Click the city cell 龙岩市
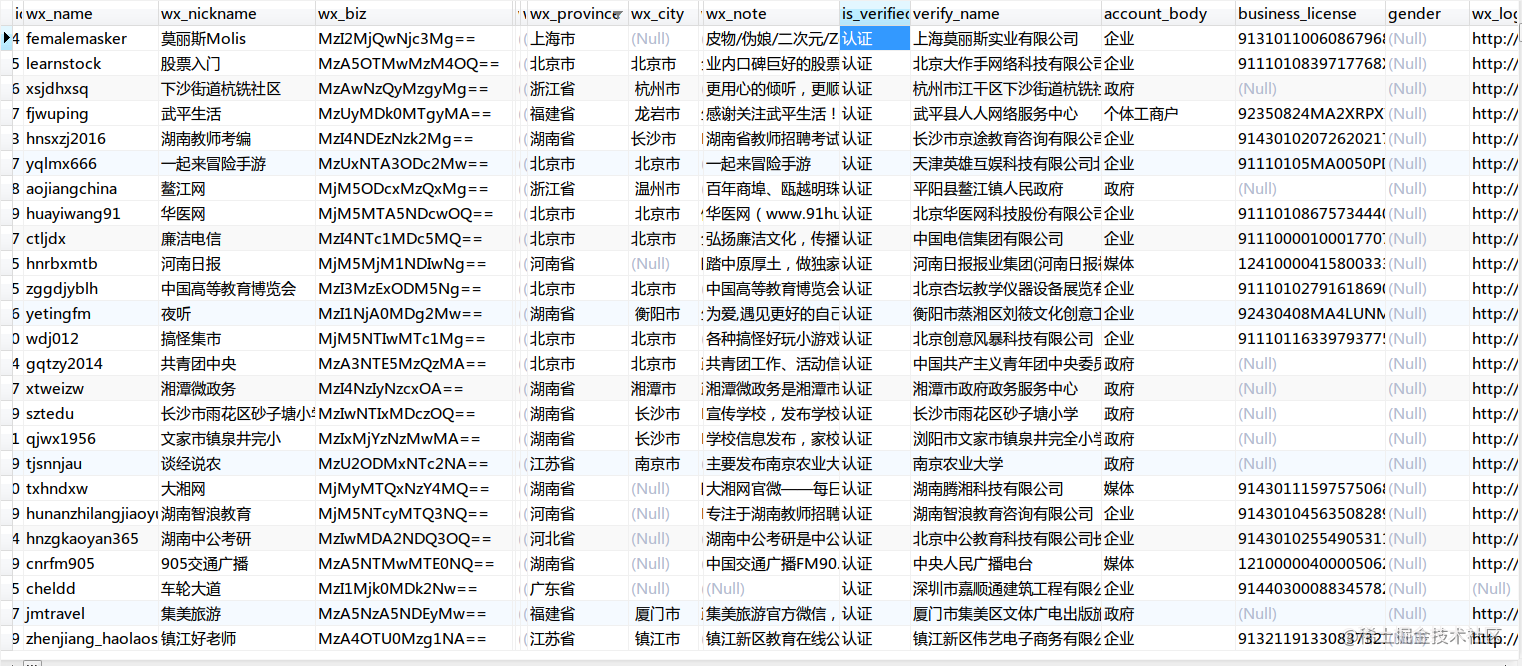1522x666 pixels. click(x=664, y=114)
